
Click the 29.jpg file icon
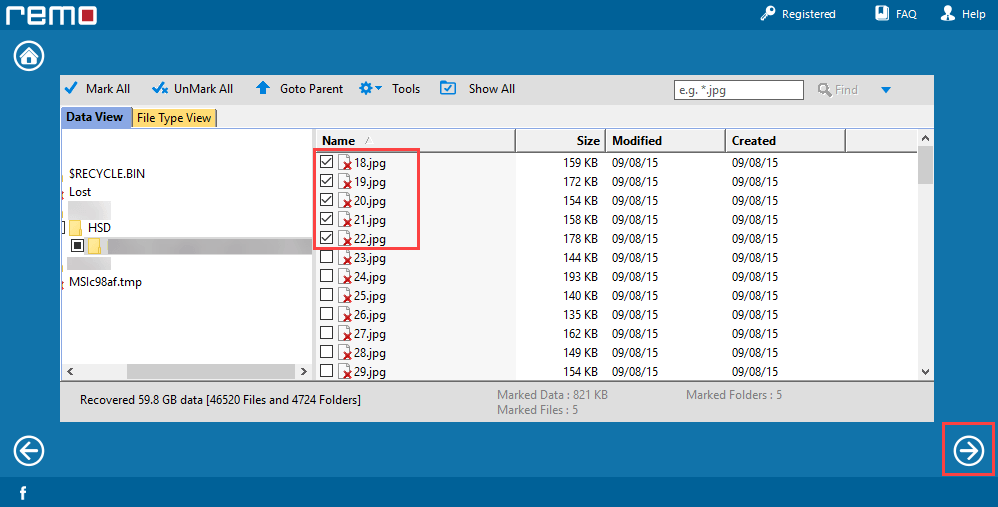[345, 372]
